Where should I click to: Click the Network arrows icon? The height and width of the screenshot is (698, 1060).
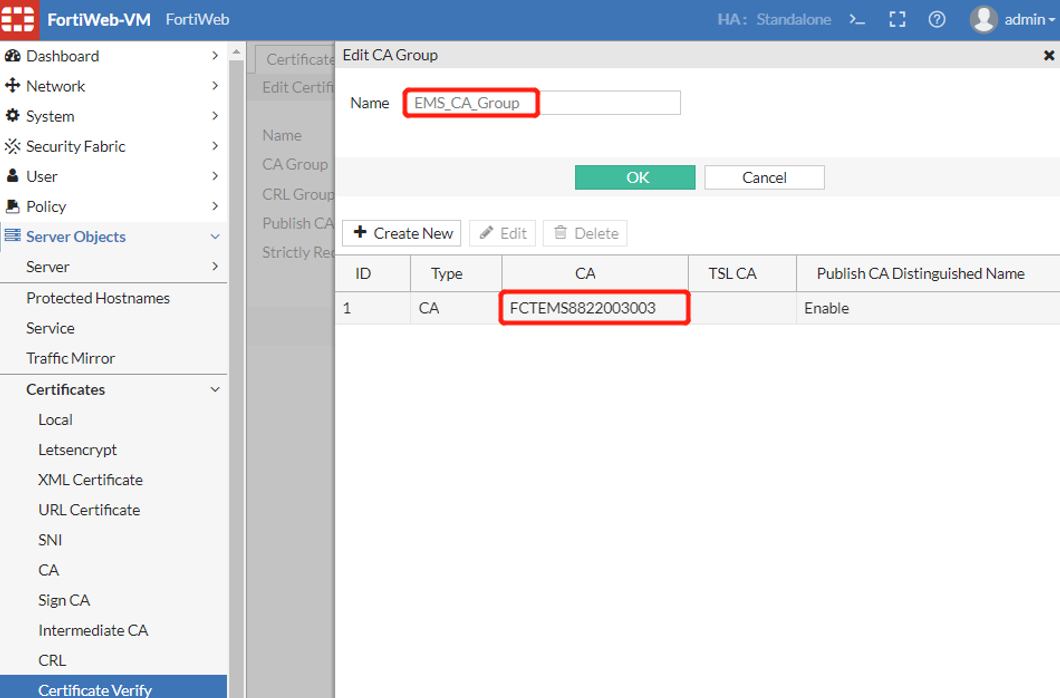[12, 86]
